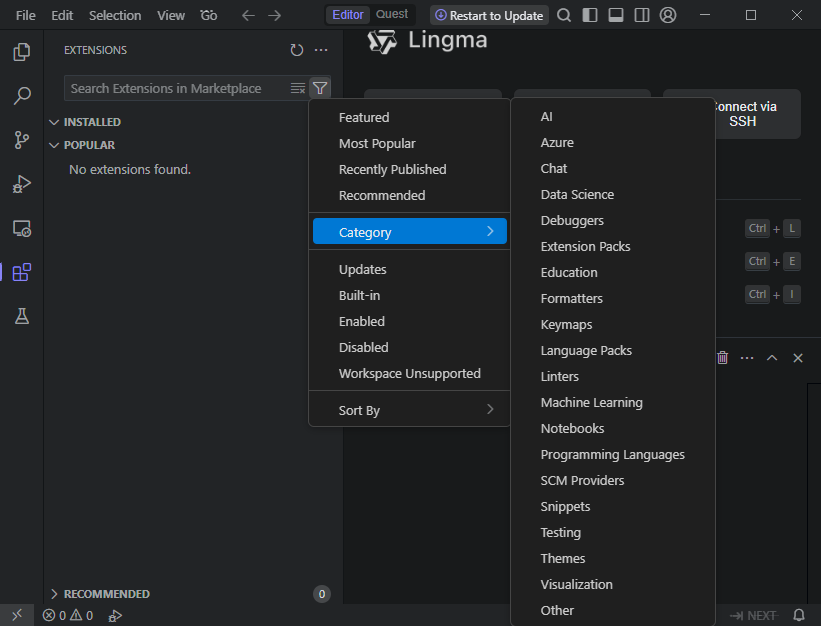This screenshot has width=821, height=626.
Task: Open the Selection menu
Action: coord(115,15)
